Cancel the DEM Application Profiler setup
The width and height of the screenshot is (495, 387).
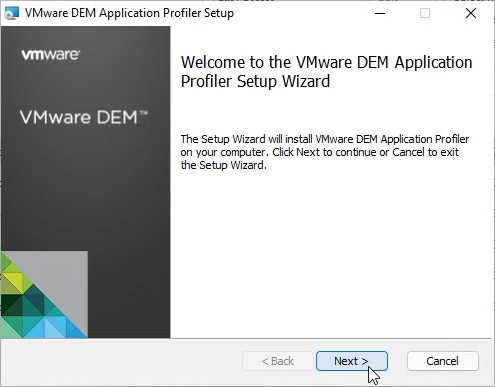[x=443, y=361]
